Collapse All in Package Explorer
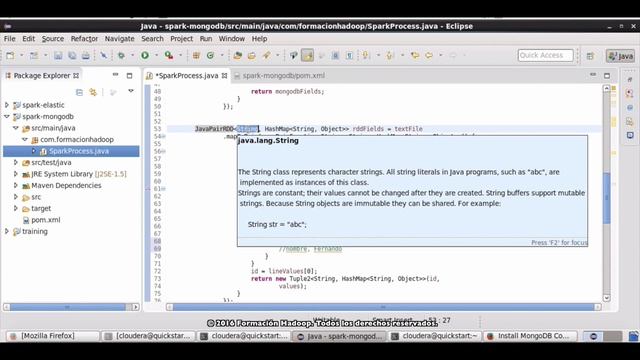This screenshot has height=360, width=640. click(79, 92)
